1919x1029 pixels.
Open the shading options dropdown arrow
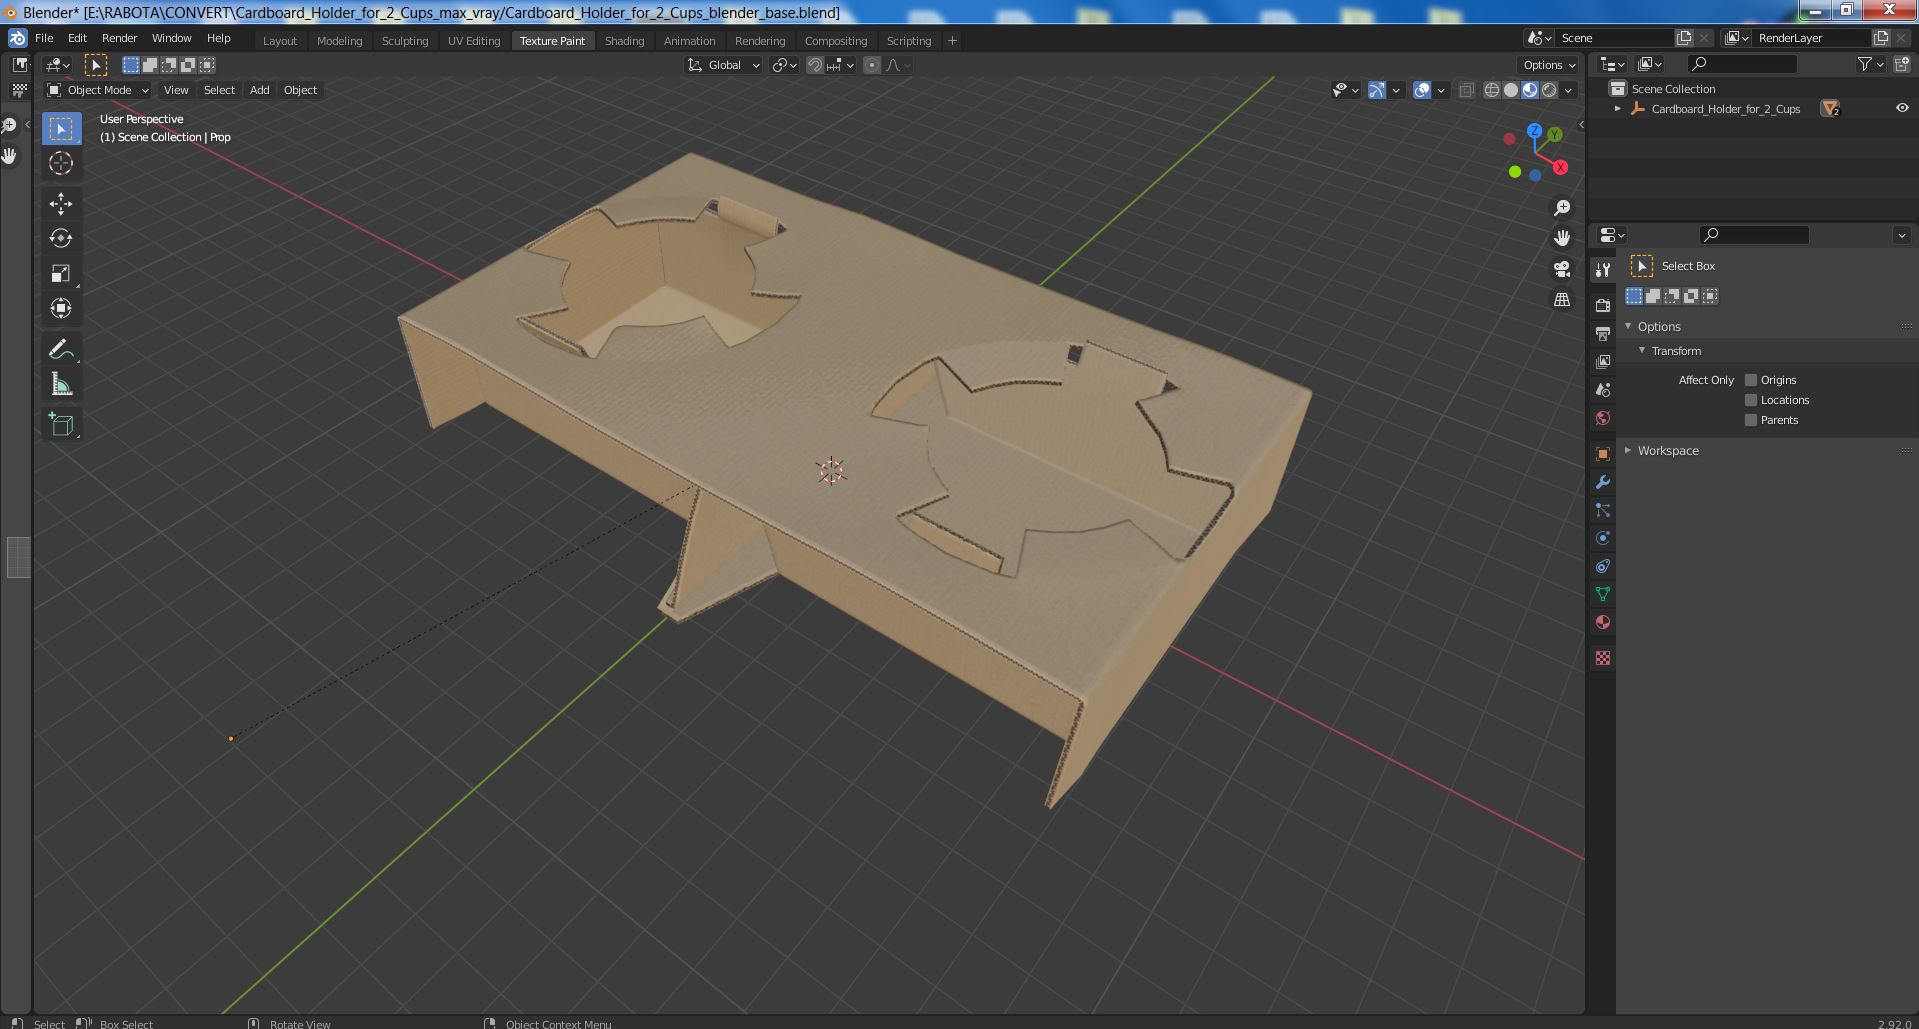pyautogui.click(x=1568, y=90)
